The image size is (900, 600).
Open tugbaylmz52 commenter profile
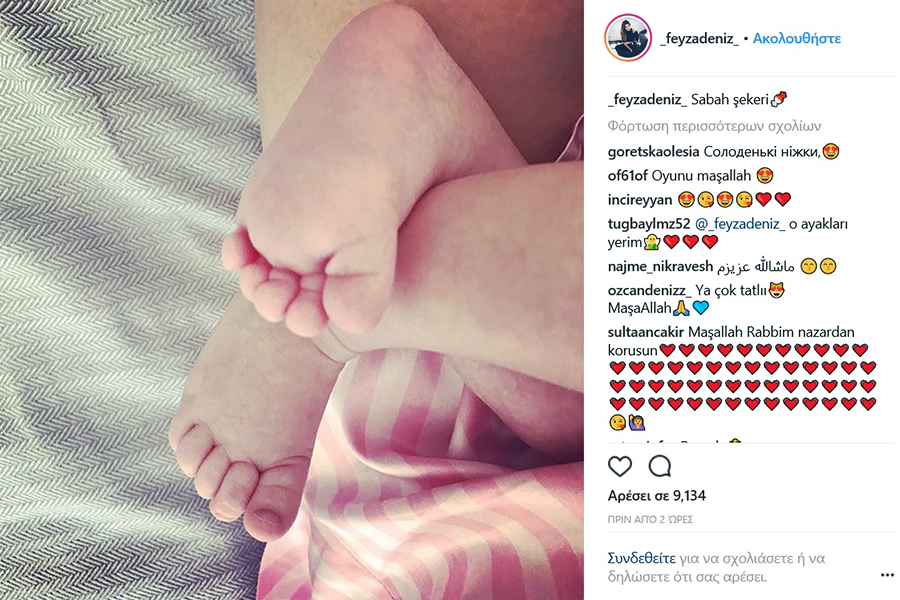pos(649,224)
